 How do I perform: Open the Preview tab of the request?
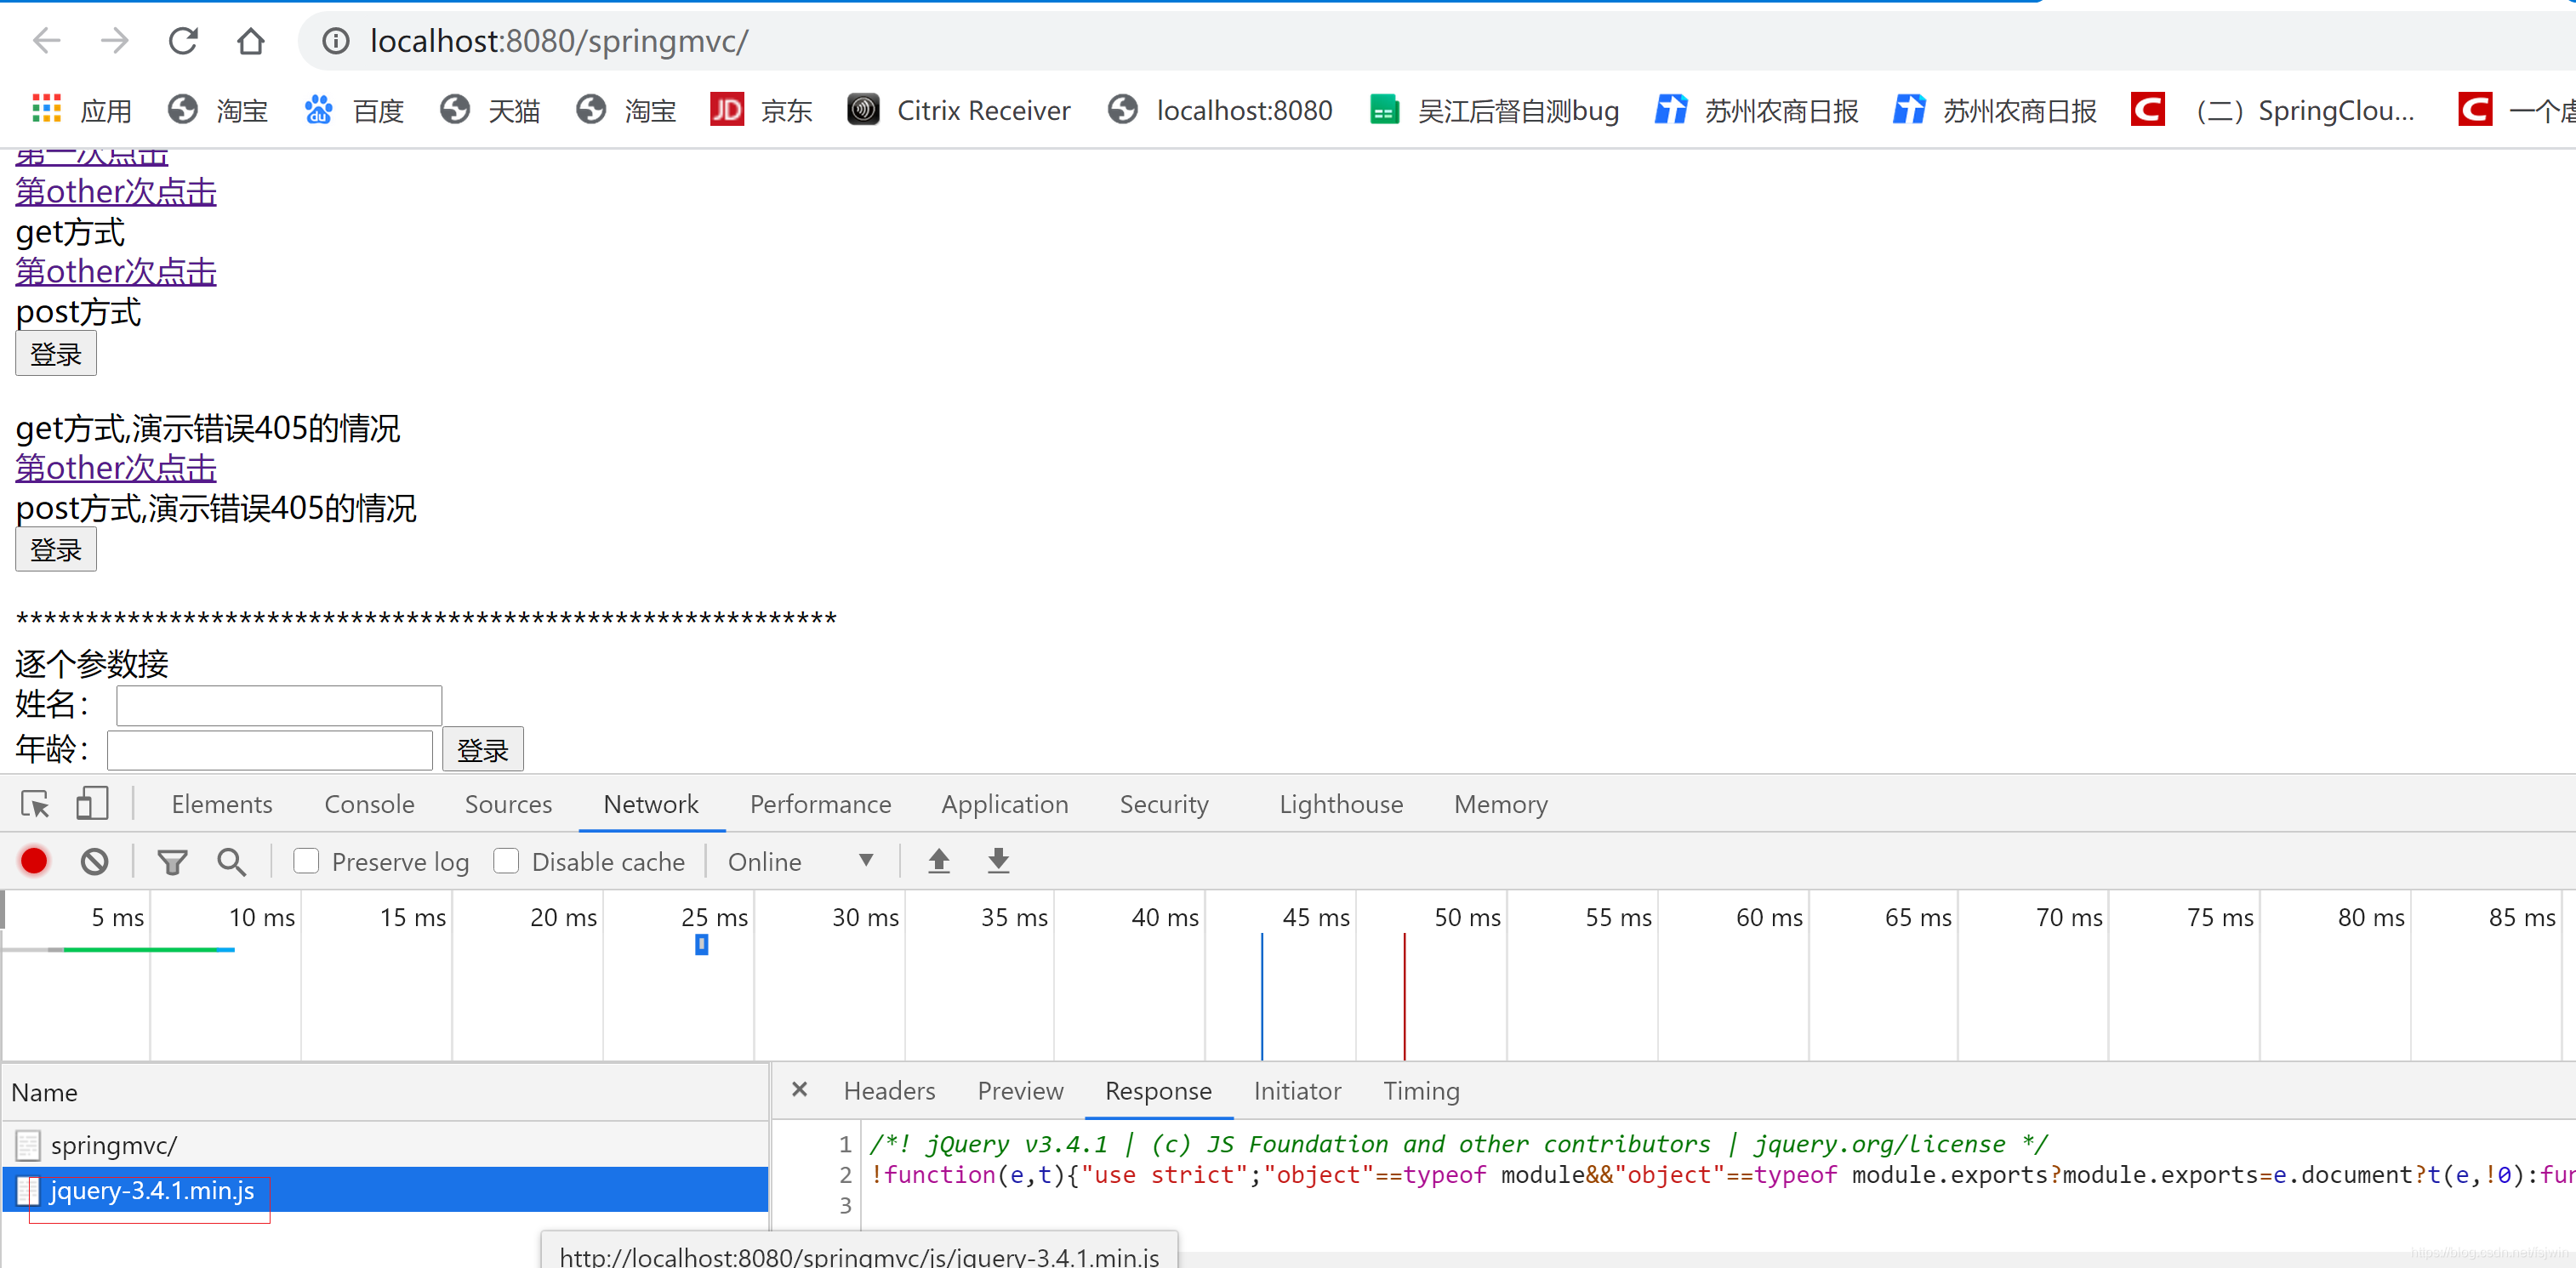(x=1020, y=1090)
